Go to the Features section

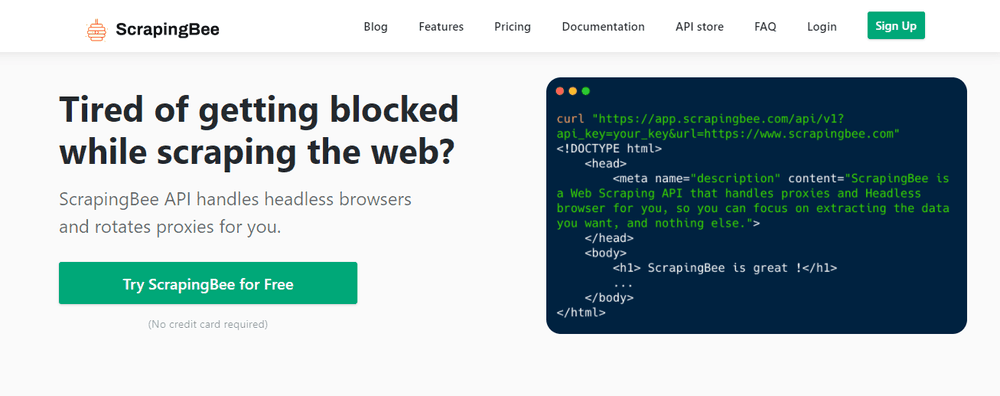(441, 27)
